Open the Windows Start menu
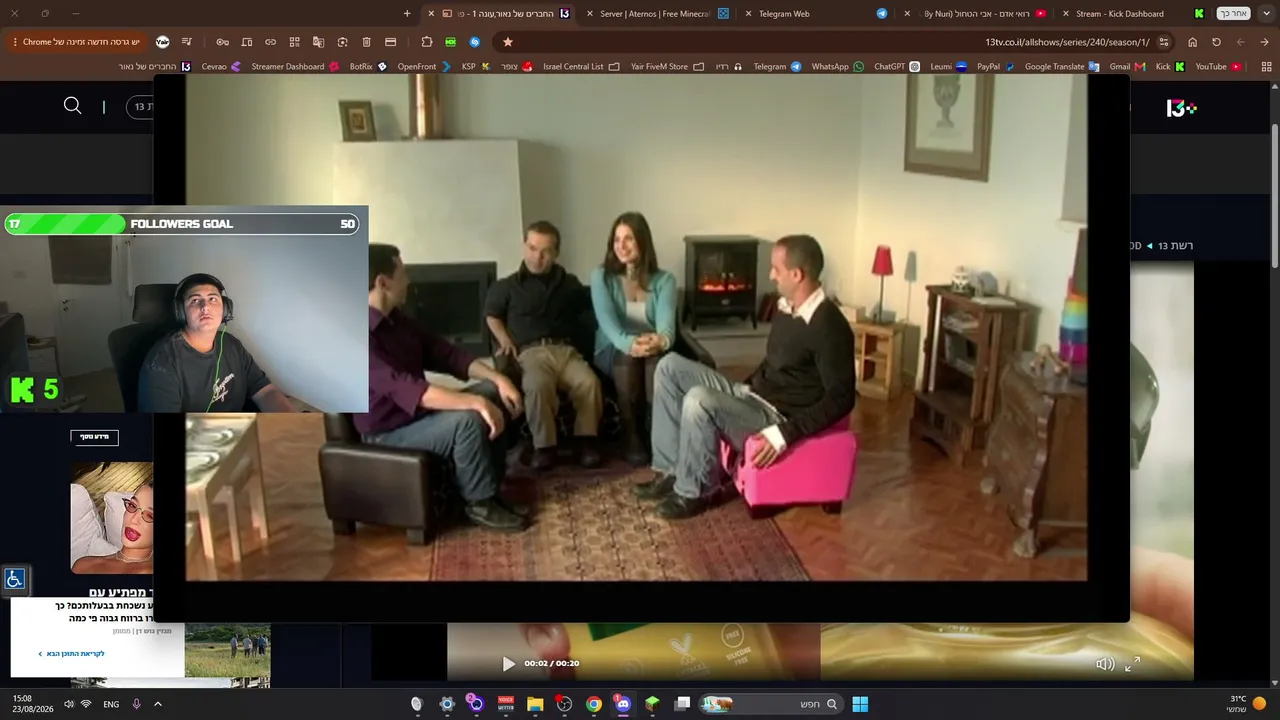1280x720 pixels. click(x=860, y=704)
